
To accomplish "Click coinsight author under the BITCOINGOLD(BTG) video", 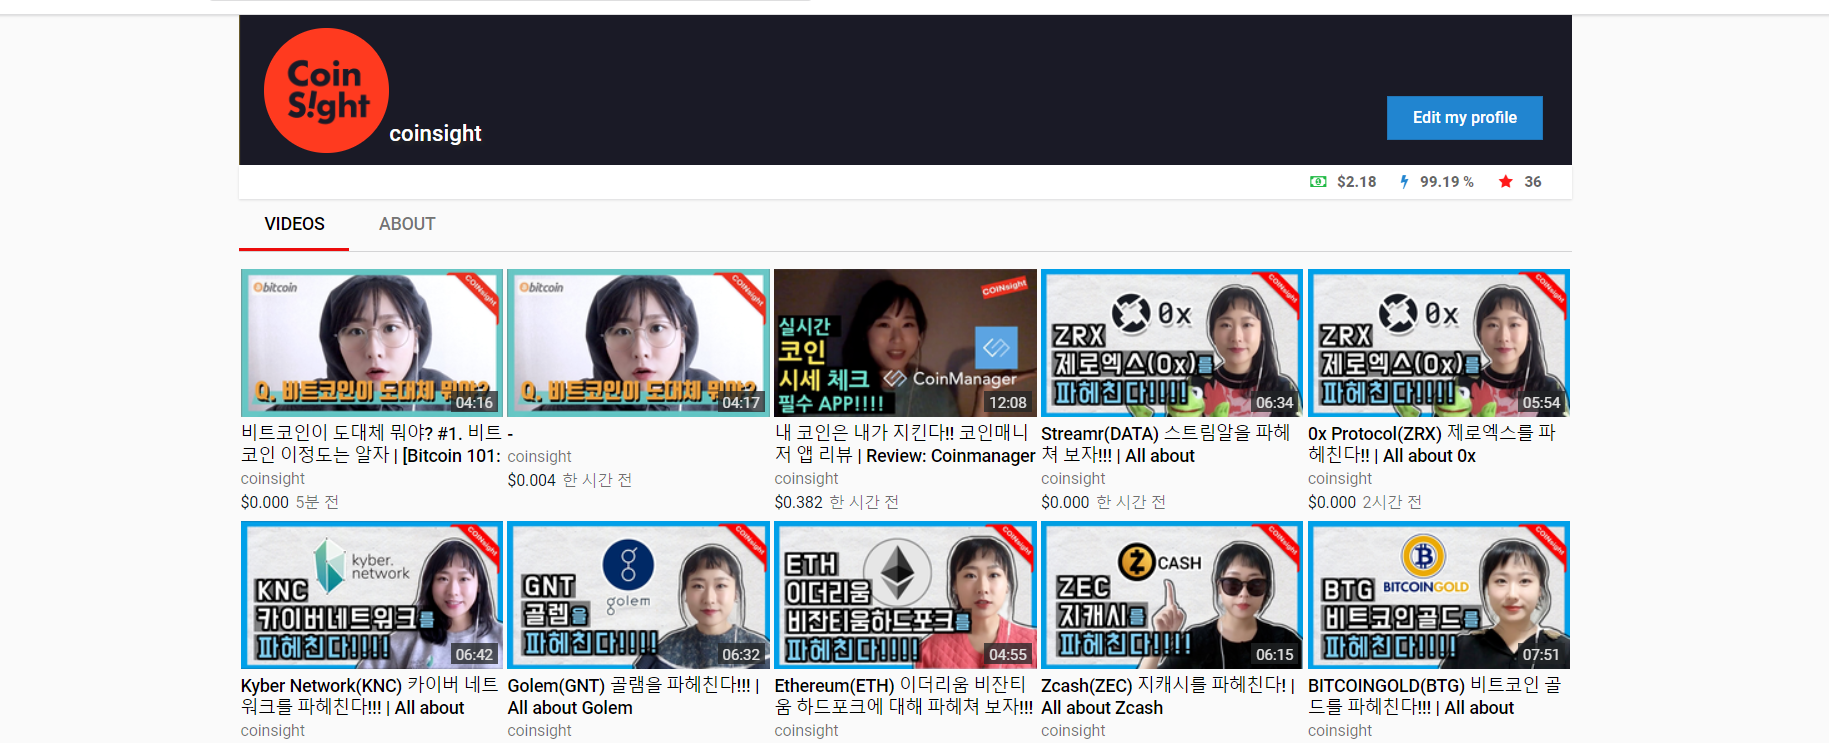I will pos(1341,731).
